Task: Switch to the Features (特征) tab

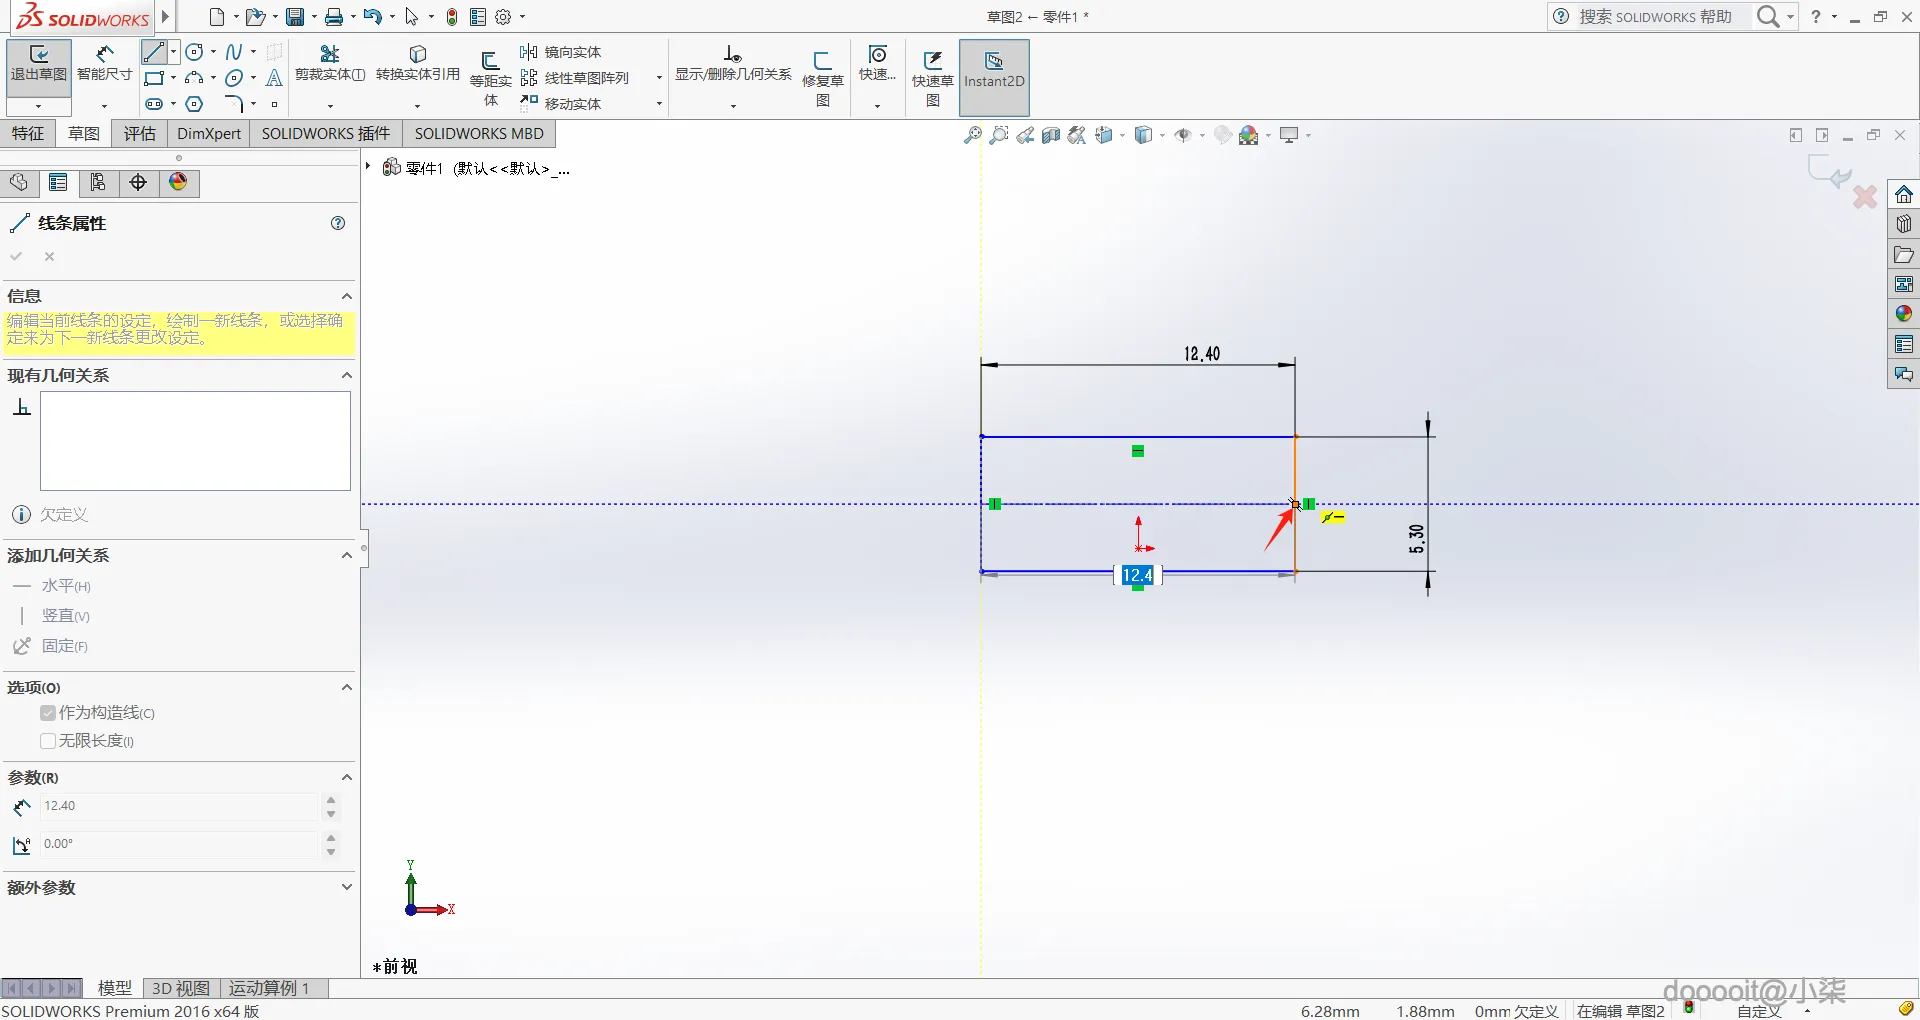Action: coord(28,134)
